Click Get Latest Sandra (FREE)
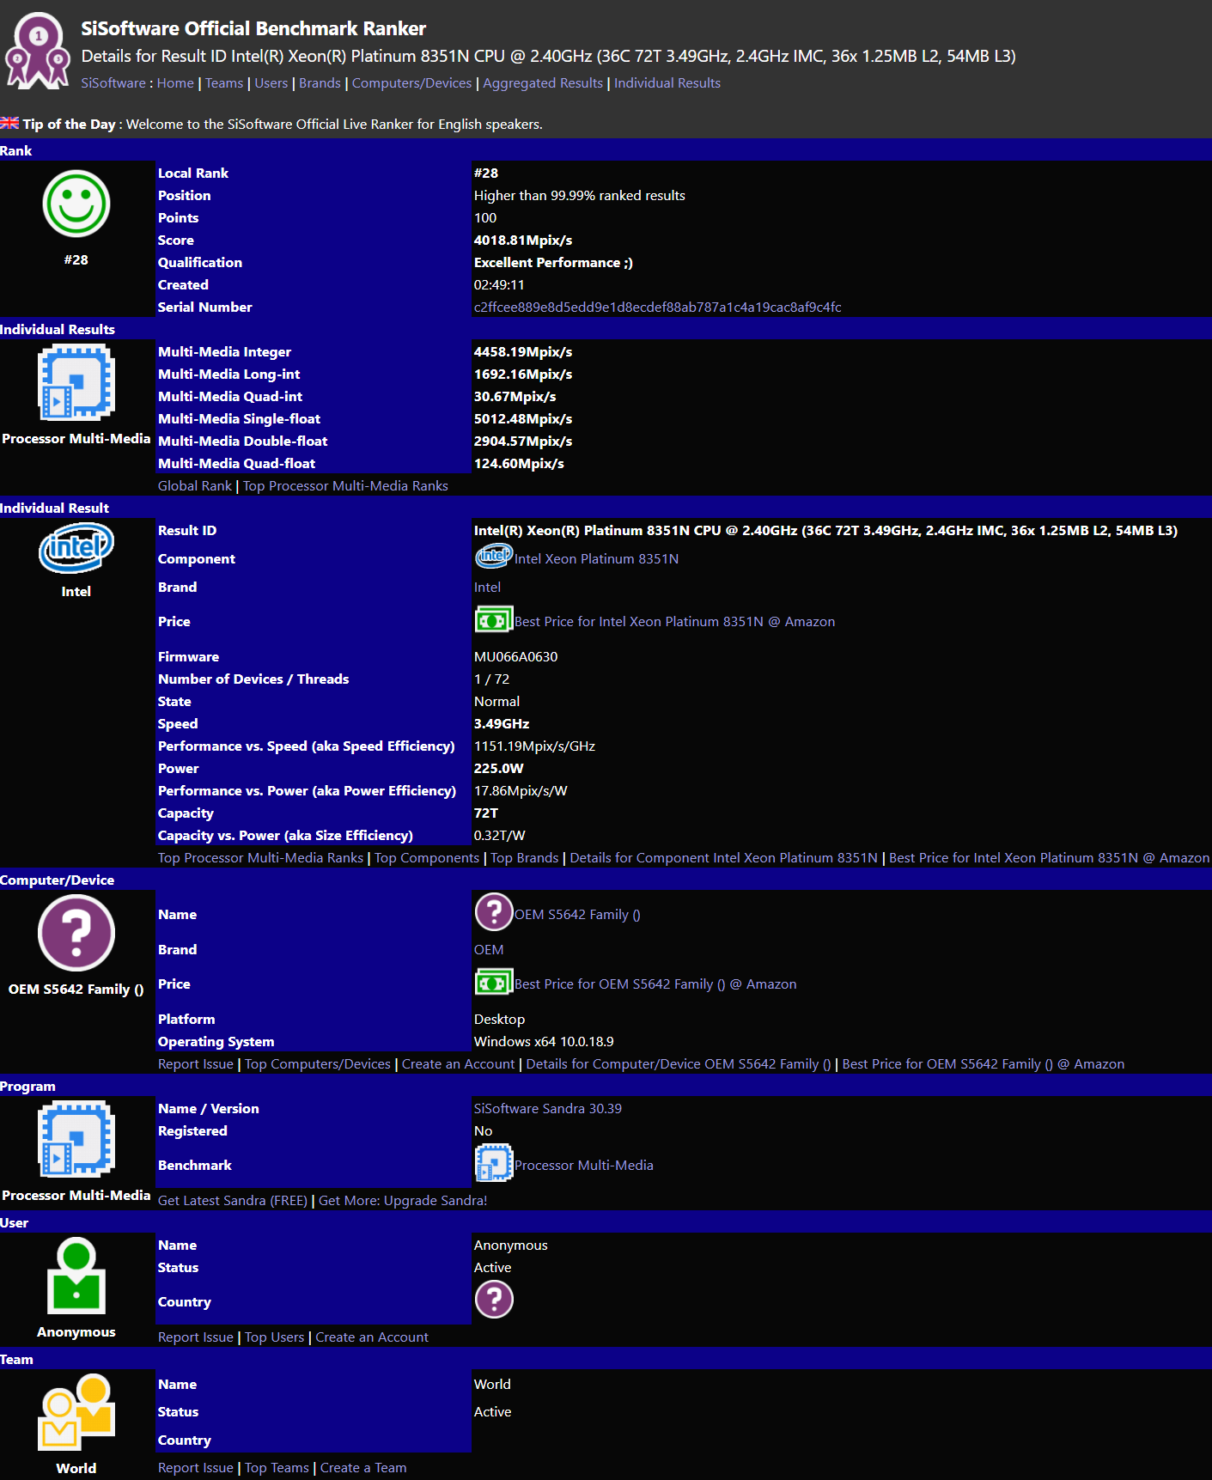Image resolution: width=1212 pixels, height=1480 pixels. click(232, 1200)
